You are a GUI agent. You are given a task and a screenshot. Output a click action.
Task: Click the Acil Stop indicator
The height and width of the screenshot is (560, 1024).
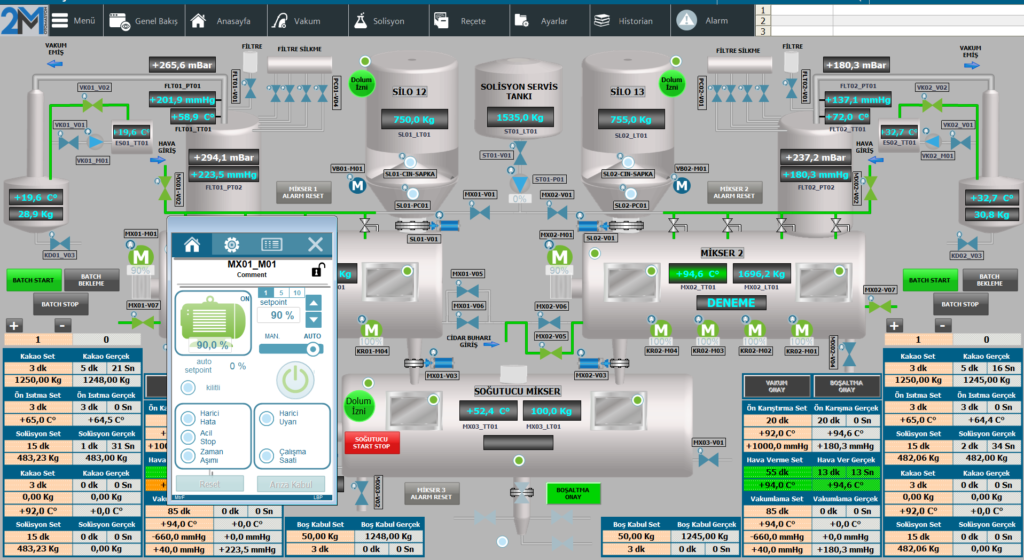click(x=188, y=437)
